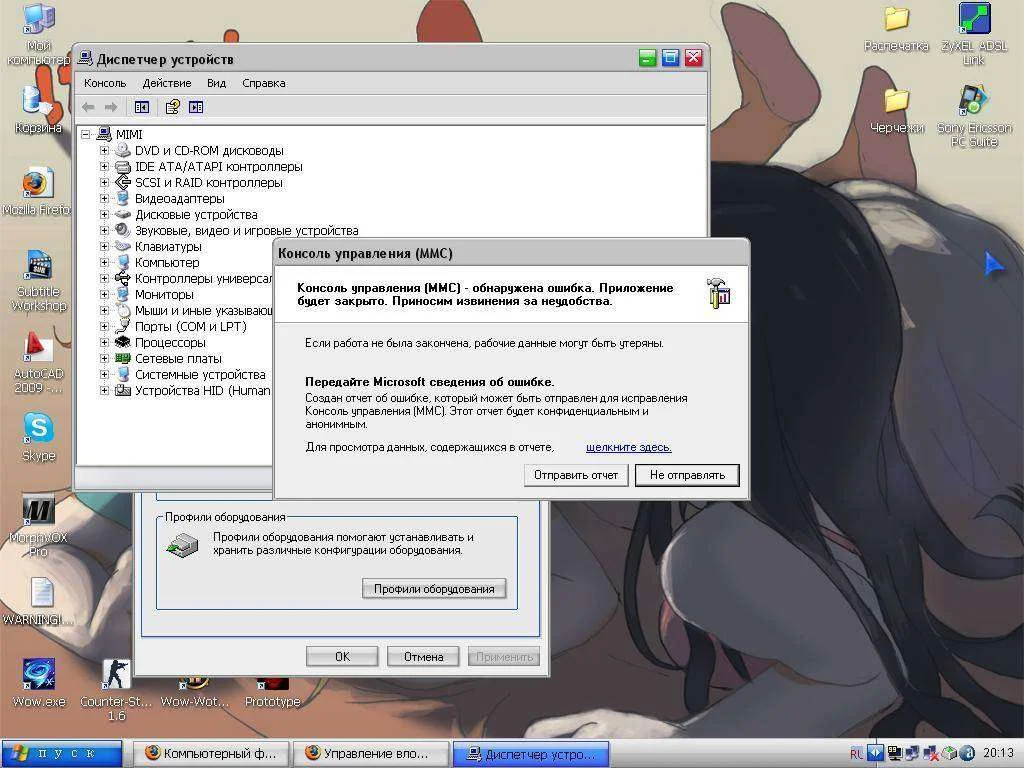The height and width of the screenshot is (768, 1024).
Task: Open Мой компьютер desktop icon
Action: click(x=38, y=34)
